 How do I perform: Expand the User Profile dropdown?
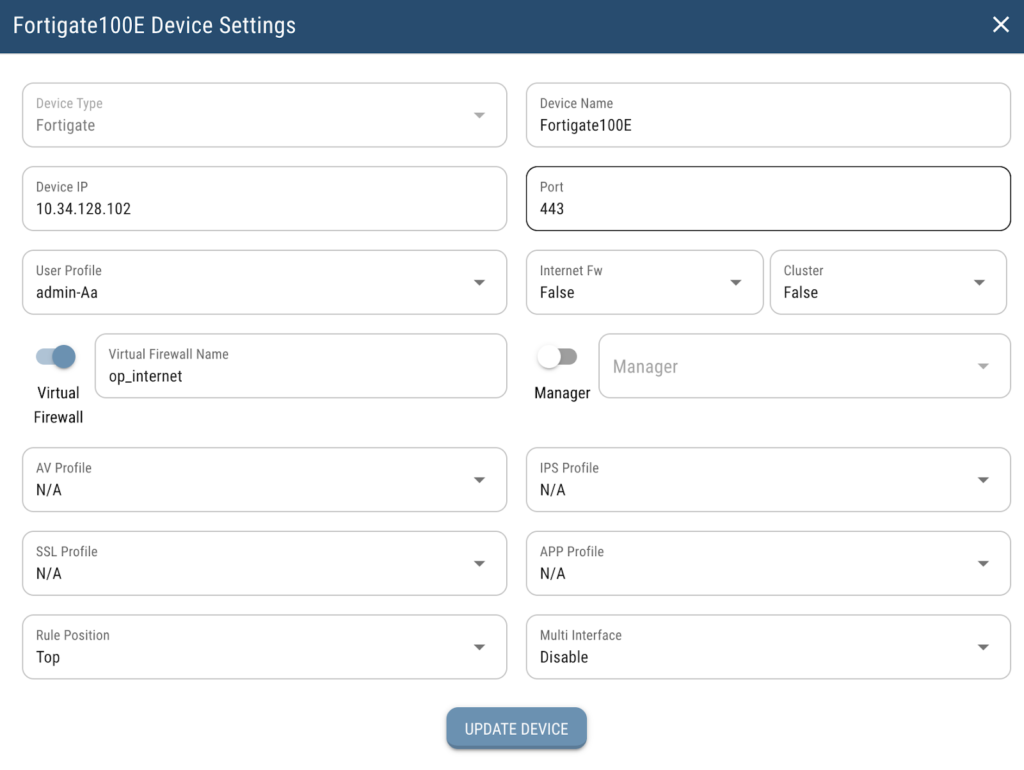[264, 282]
